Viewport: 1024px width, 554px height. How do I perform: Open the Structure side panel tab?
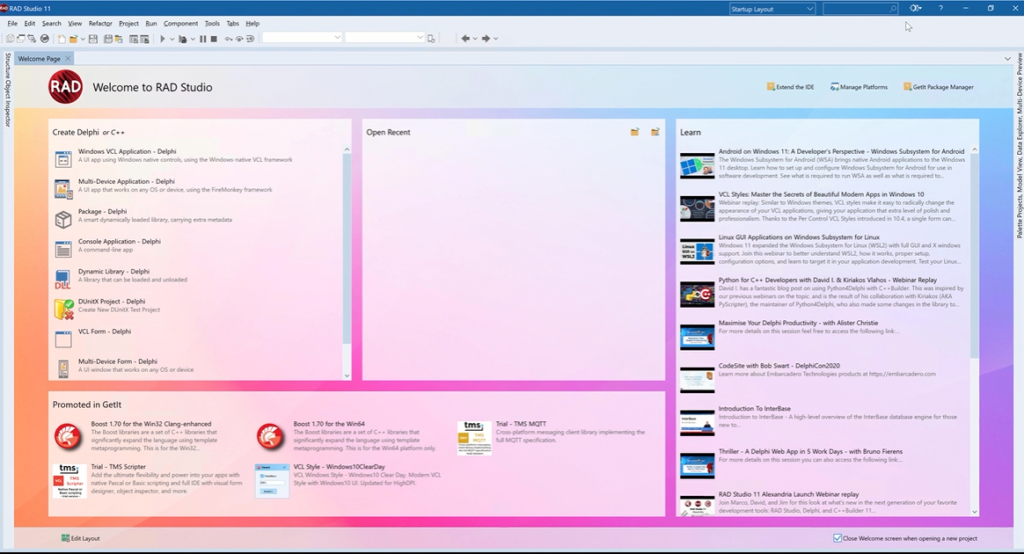click(x=7, y=65)
